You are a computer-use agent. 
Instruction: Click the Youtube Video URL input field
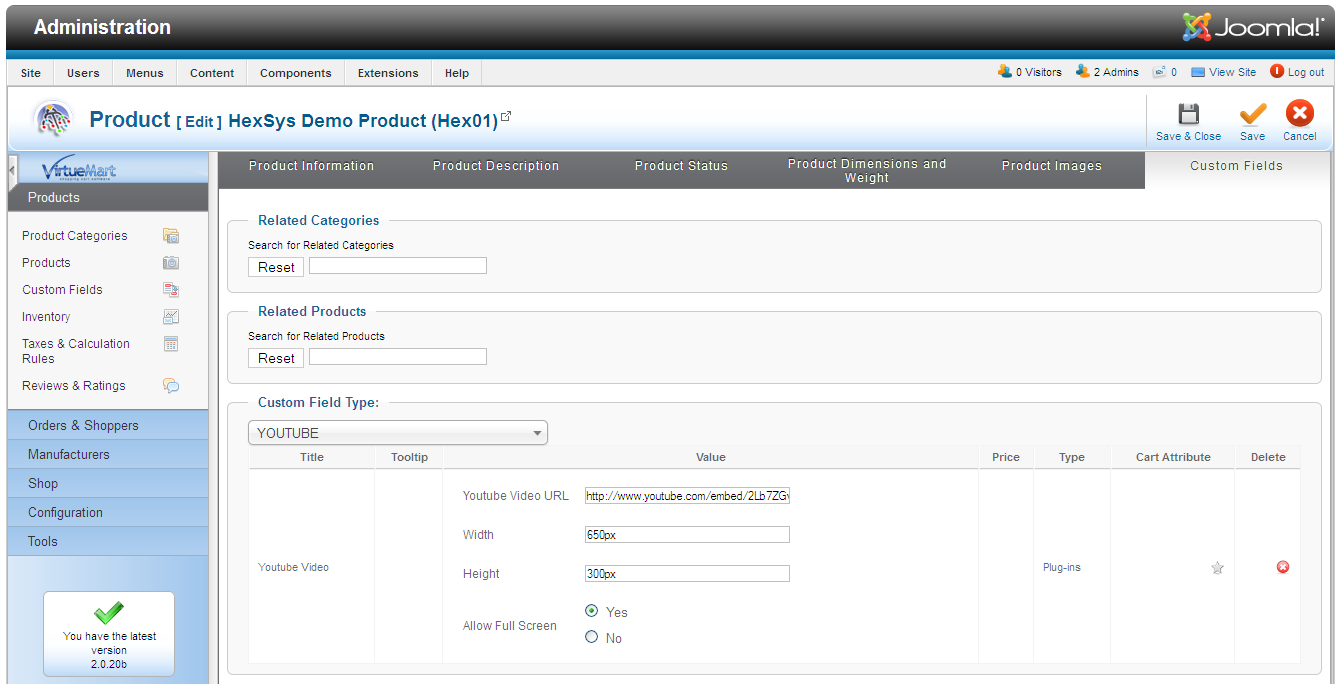687,496
